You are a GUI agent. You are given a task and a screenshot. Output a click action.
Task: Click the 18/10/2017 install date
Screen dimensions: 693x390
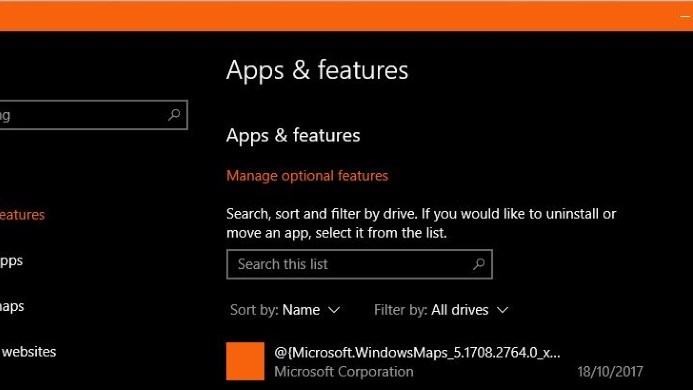pyautogui.click(x=610, y=372)
